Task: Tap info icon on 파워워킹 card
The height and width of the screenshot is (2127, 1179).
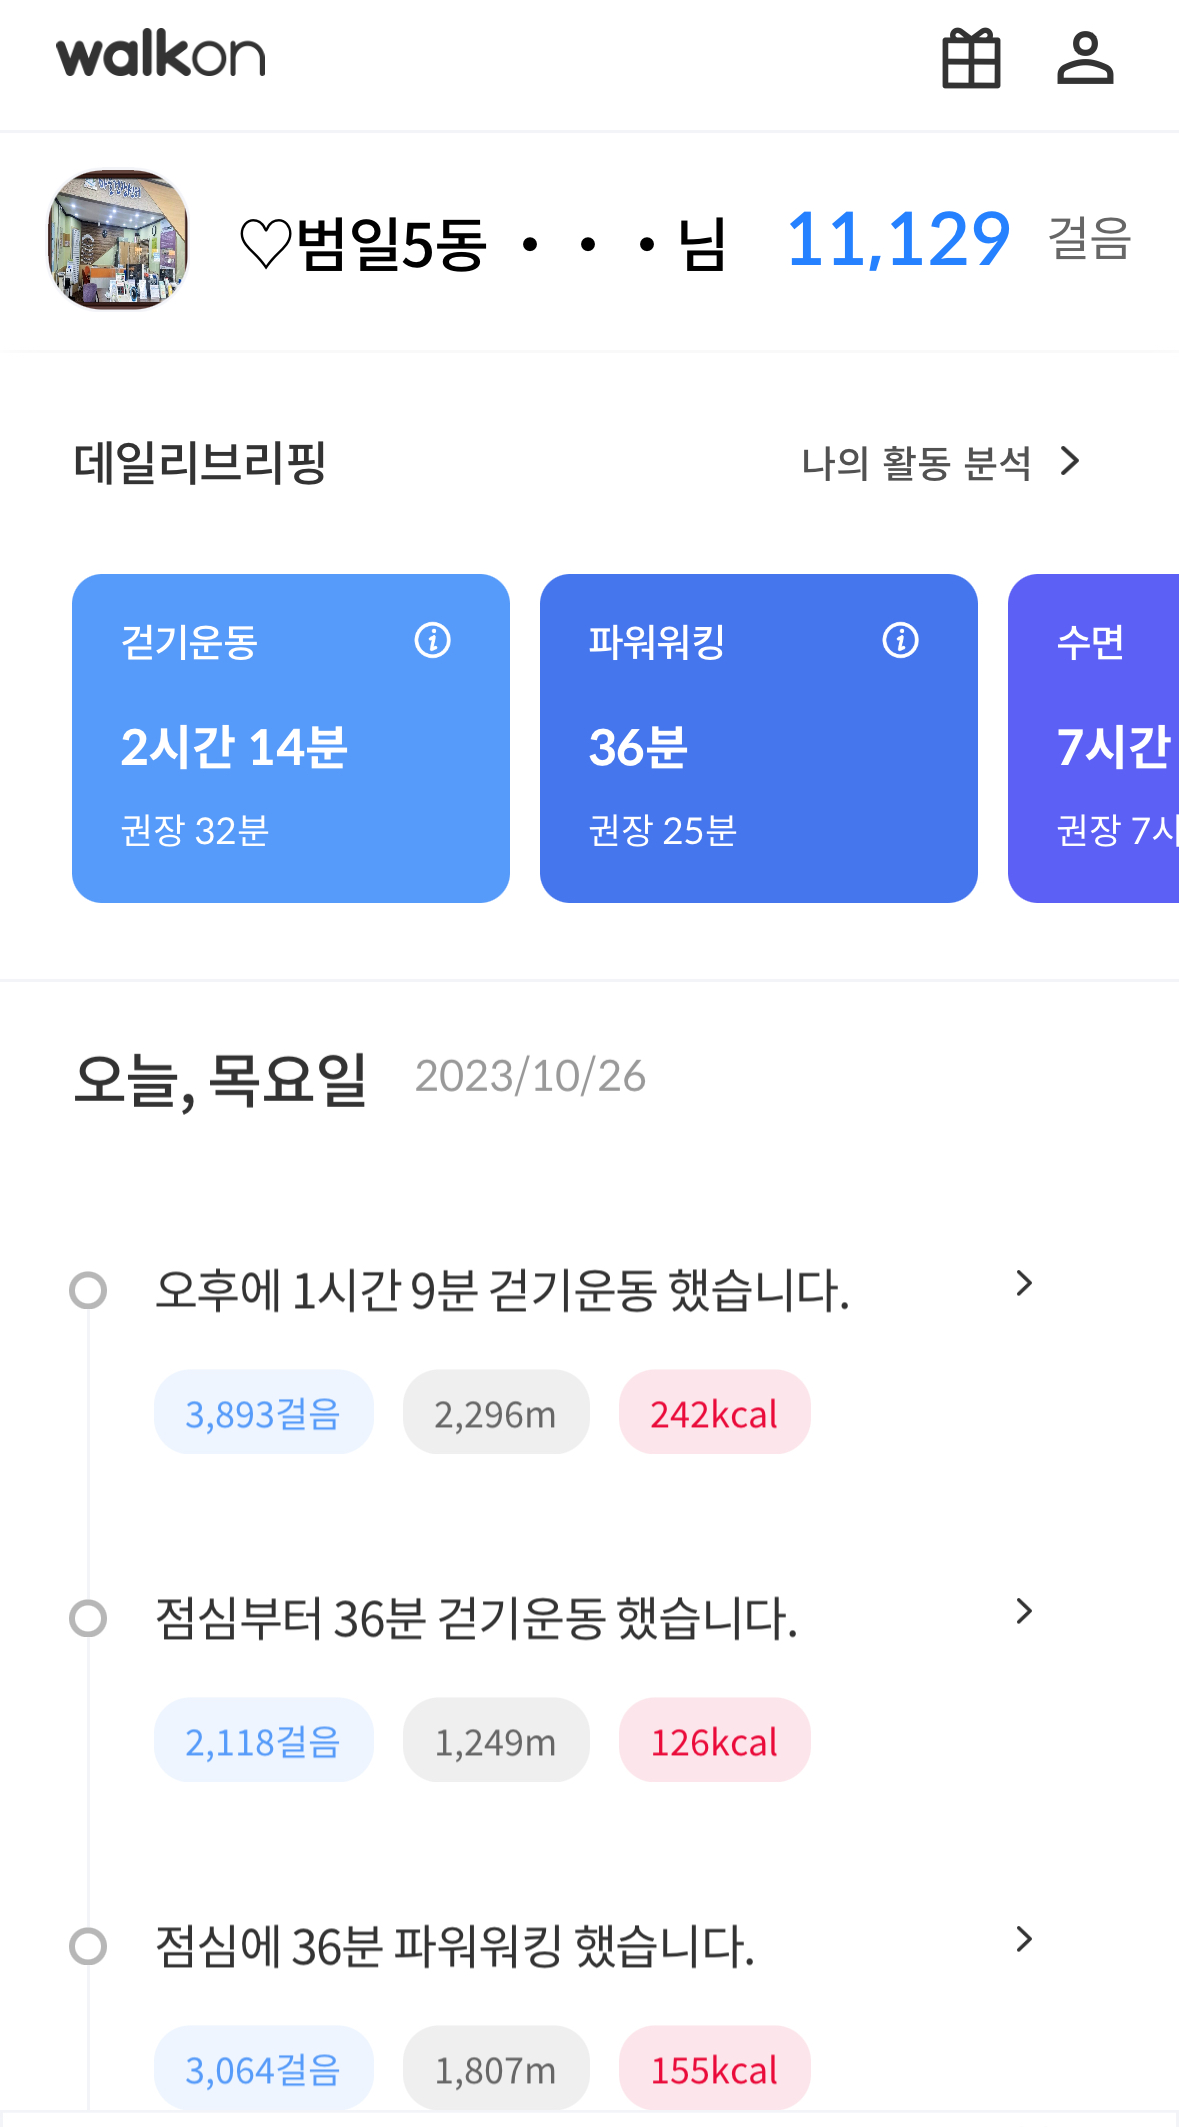Action: pos(901,640)
